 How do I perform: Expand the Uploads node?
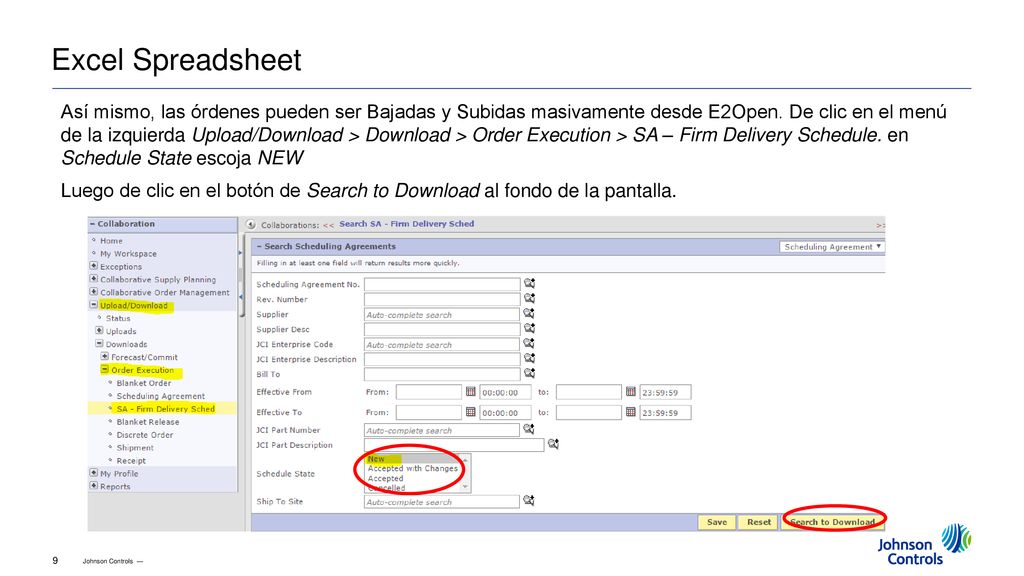click(x=99, y=330)
